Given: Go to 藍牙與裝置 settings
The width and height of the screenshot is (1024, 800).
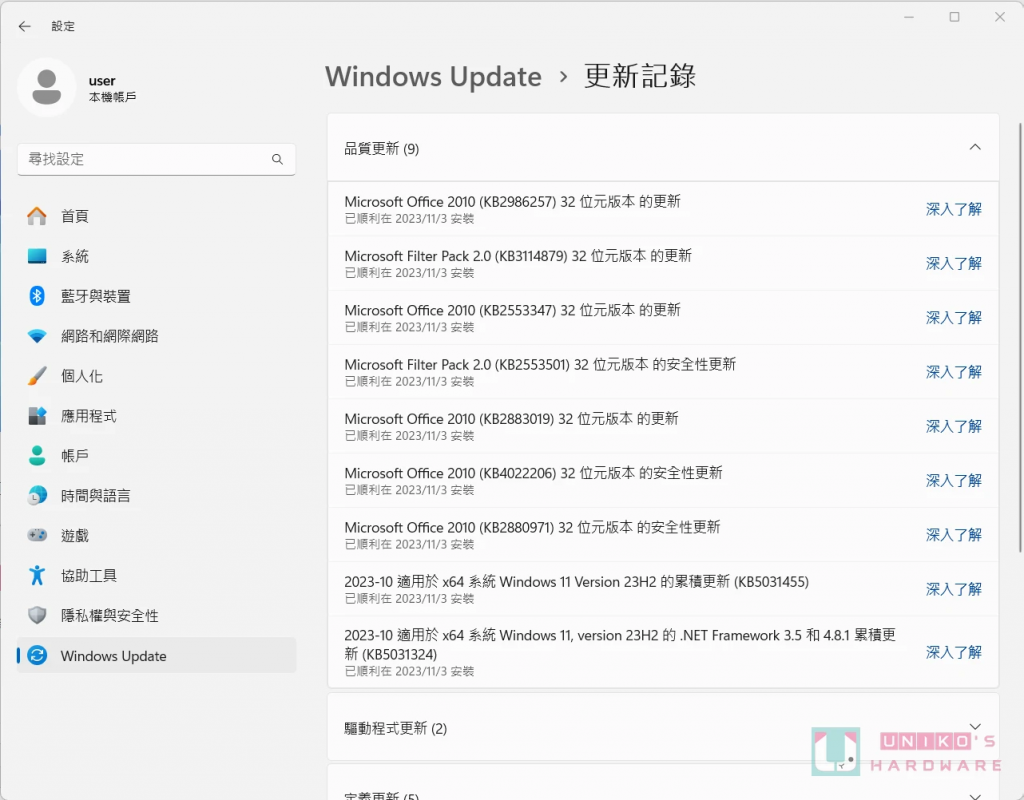Looking at the screenshot, I should [157, 296].
